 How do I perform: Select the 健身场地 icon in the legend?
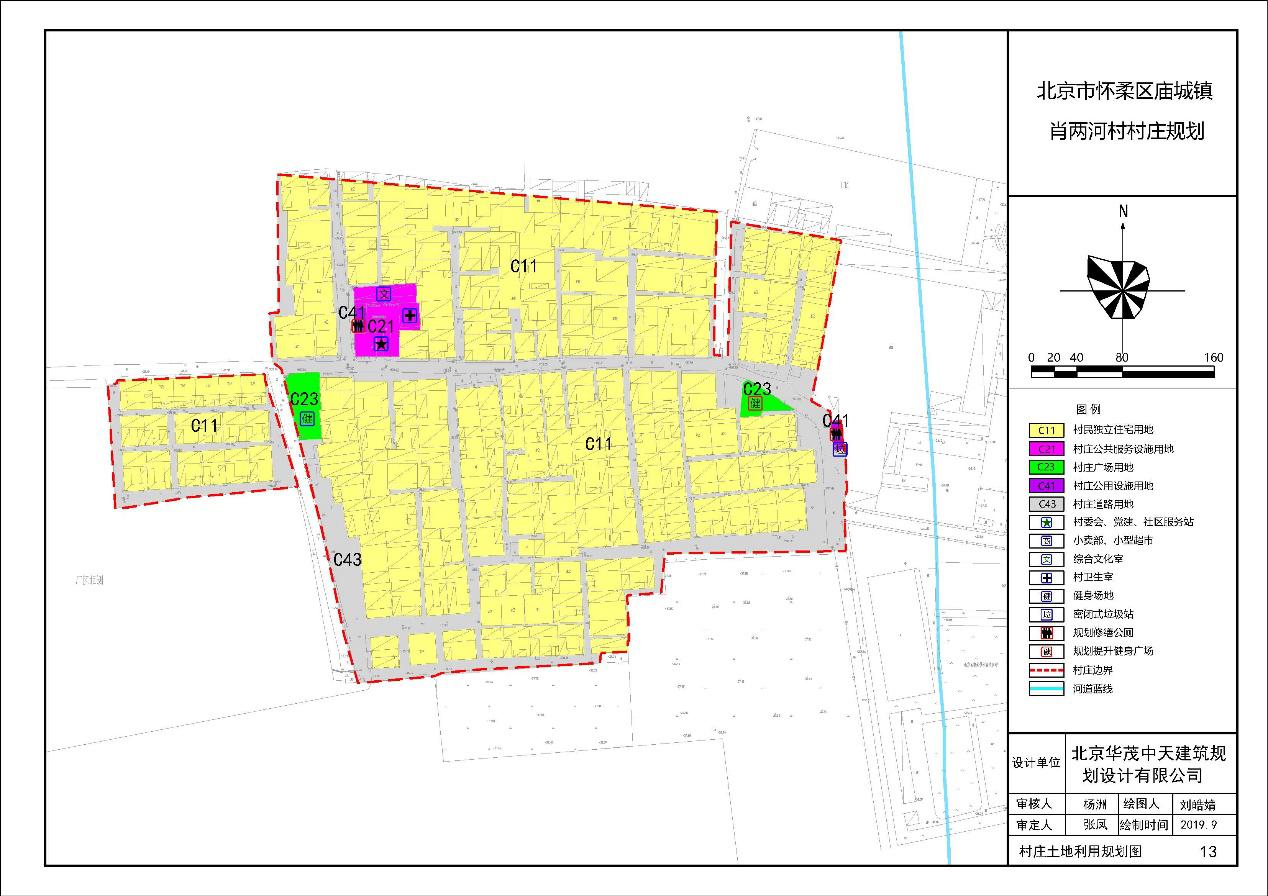tap(1047, 595)
